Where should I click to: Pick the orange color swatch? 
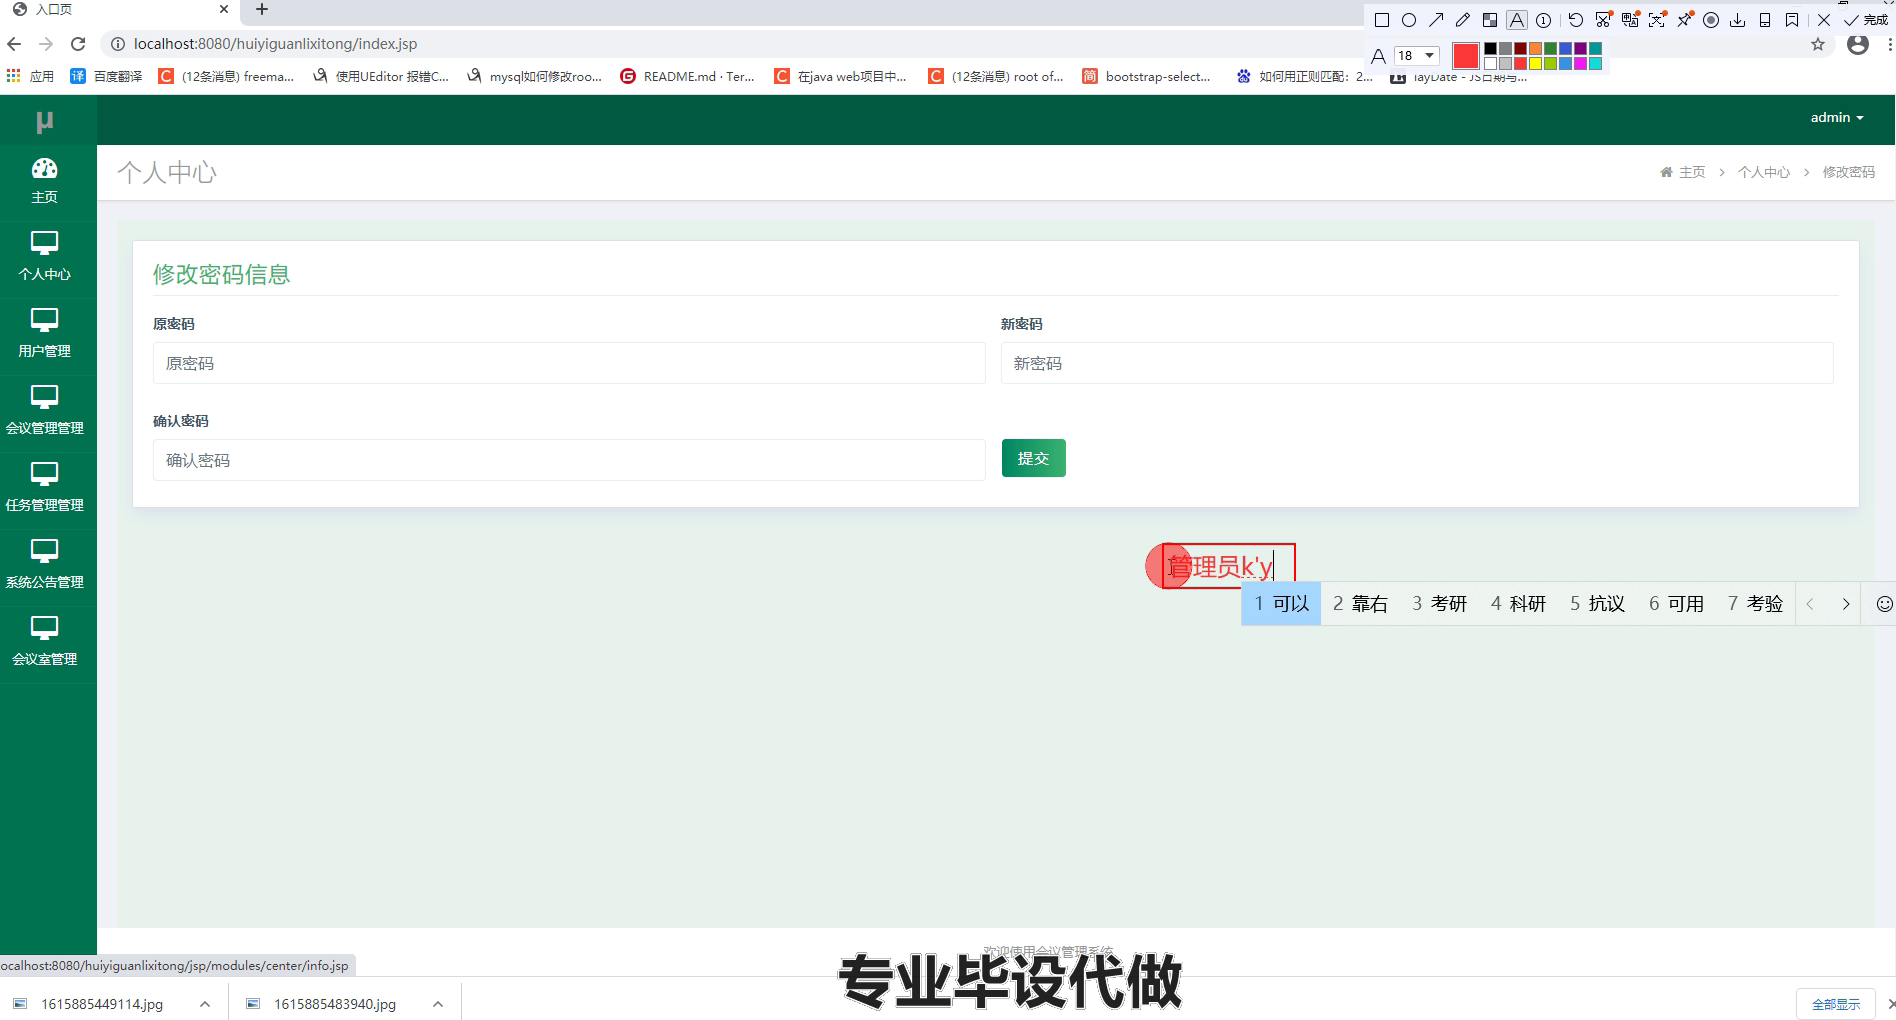pyautogui.click(x=1535, y=48)
